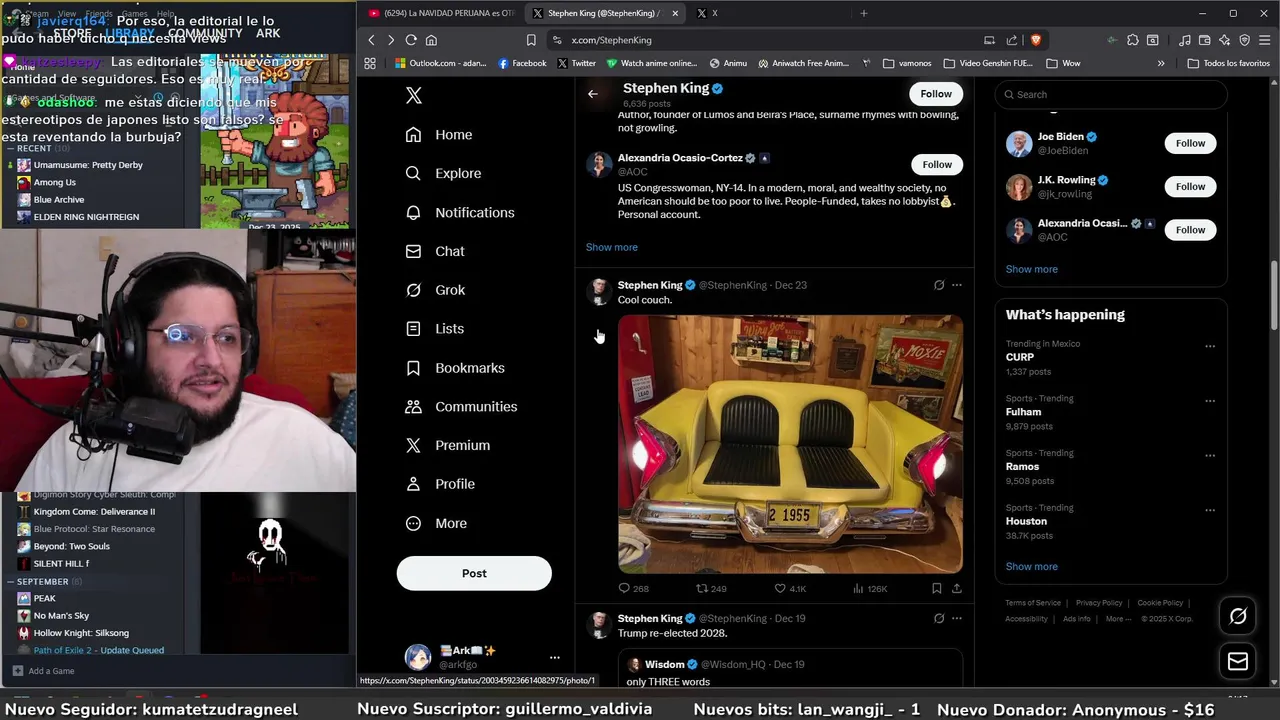
Task: Open Notifications from sidebar
Action: pyautogui.click(x=460, y=212)
